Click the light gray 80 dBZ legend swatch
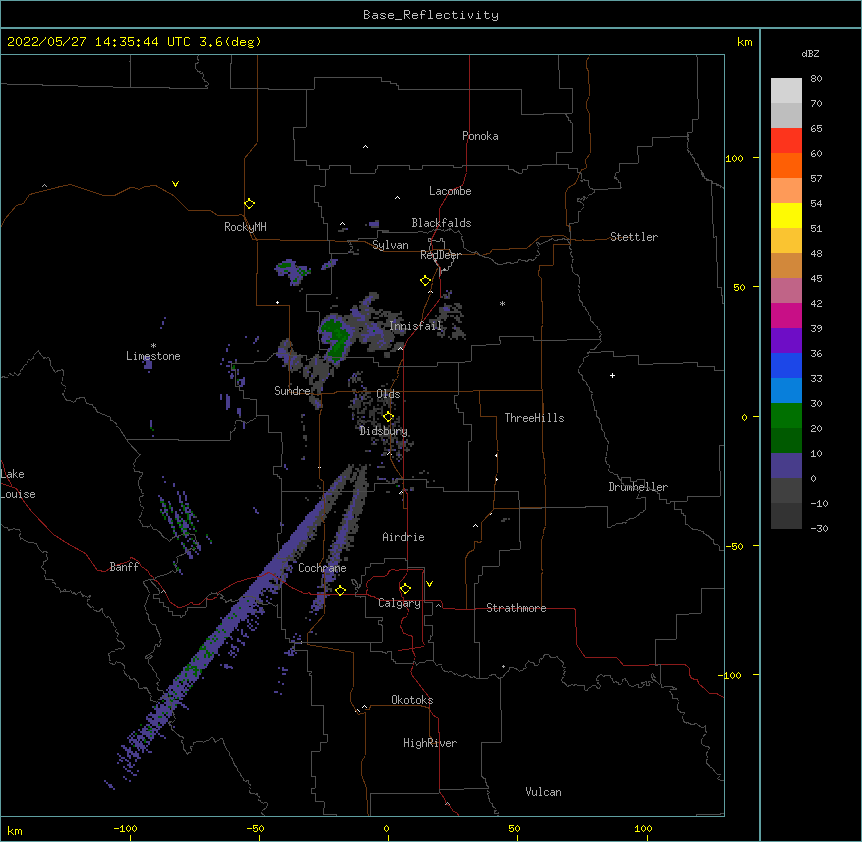This screenshot has height=842, width=862. pos(786,91)
